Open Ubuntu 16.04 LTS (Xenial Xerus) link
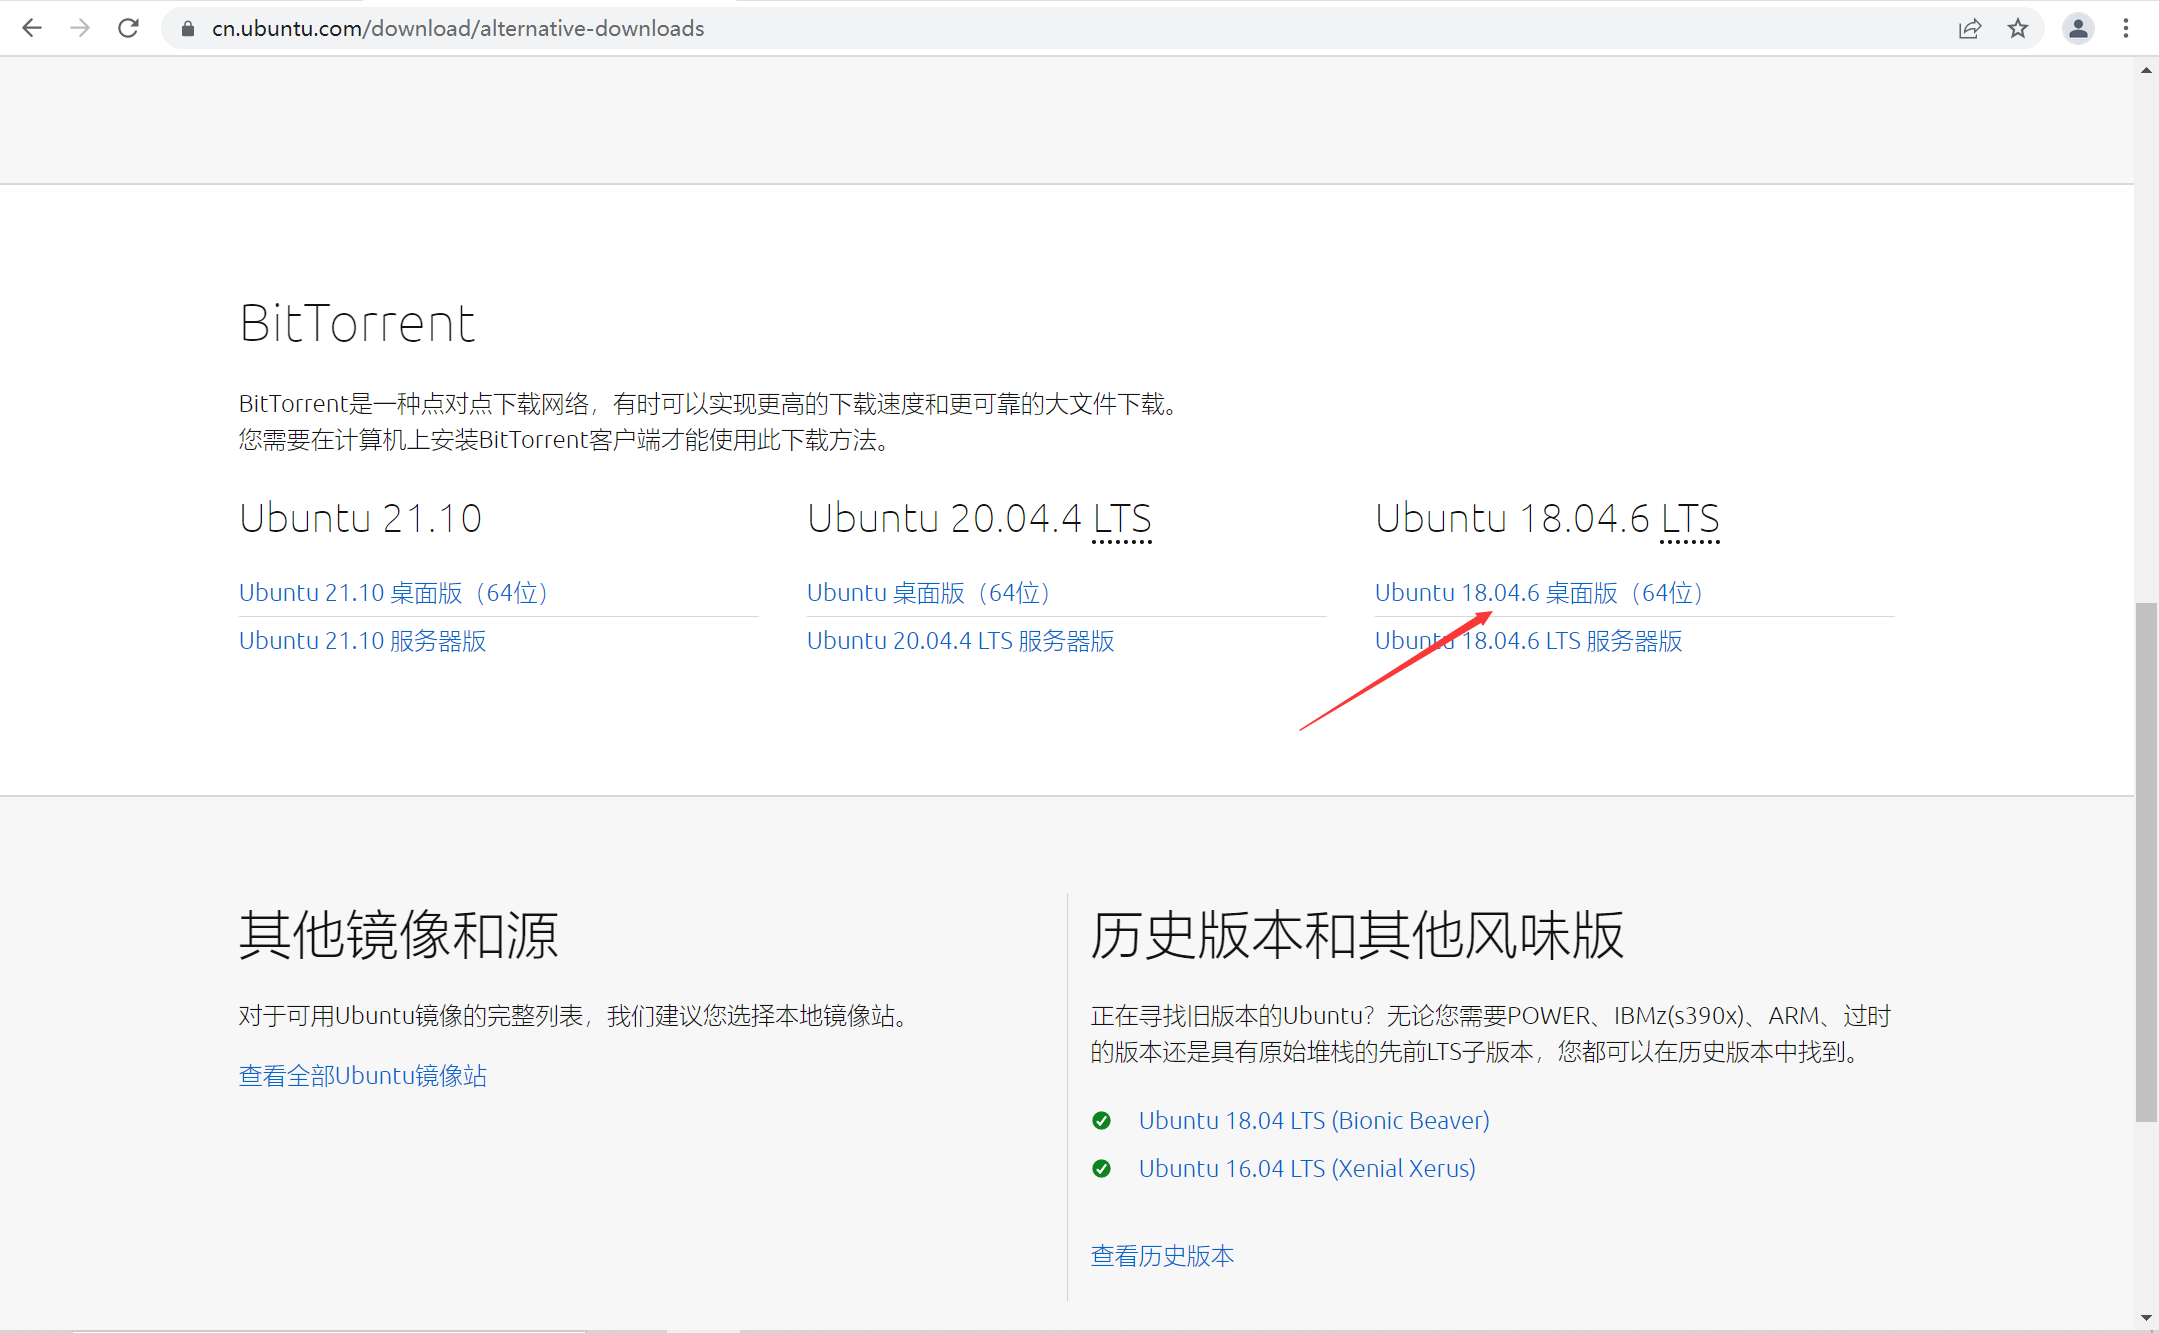Viewport: 2159px width, 1333px height. pyautogui.click(x=1307, y=1169)
